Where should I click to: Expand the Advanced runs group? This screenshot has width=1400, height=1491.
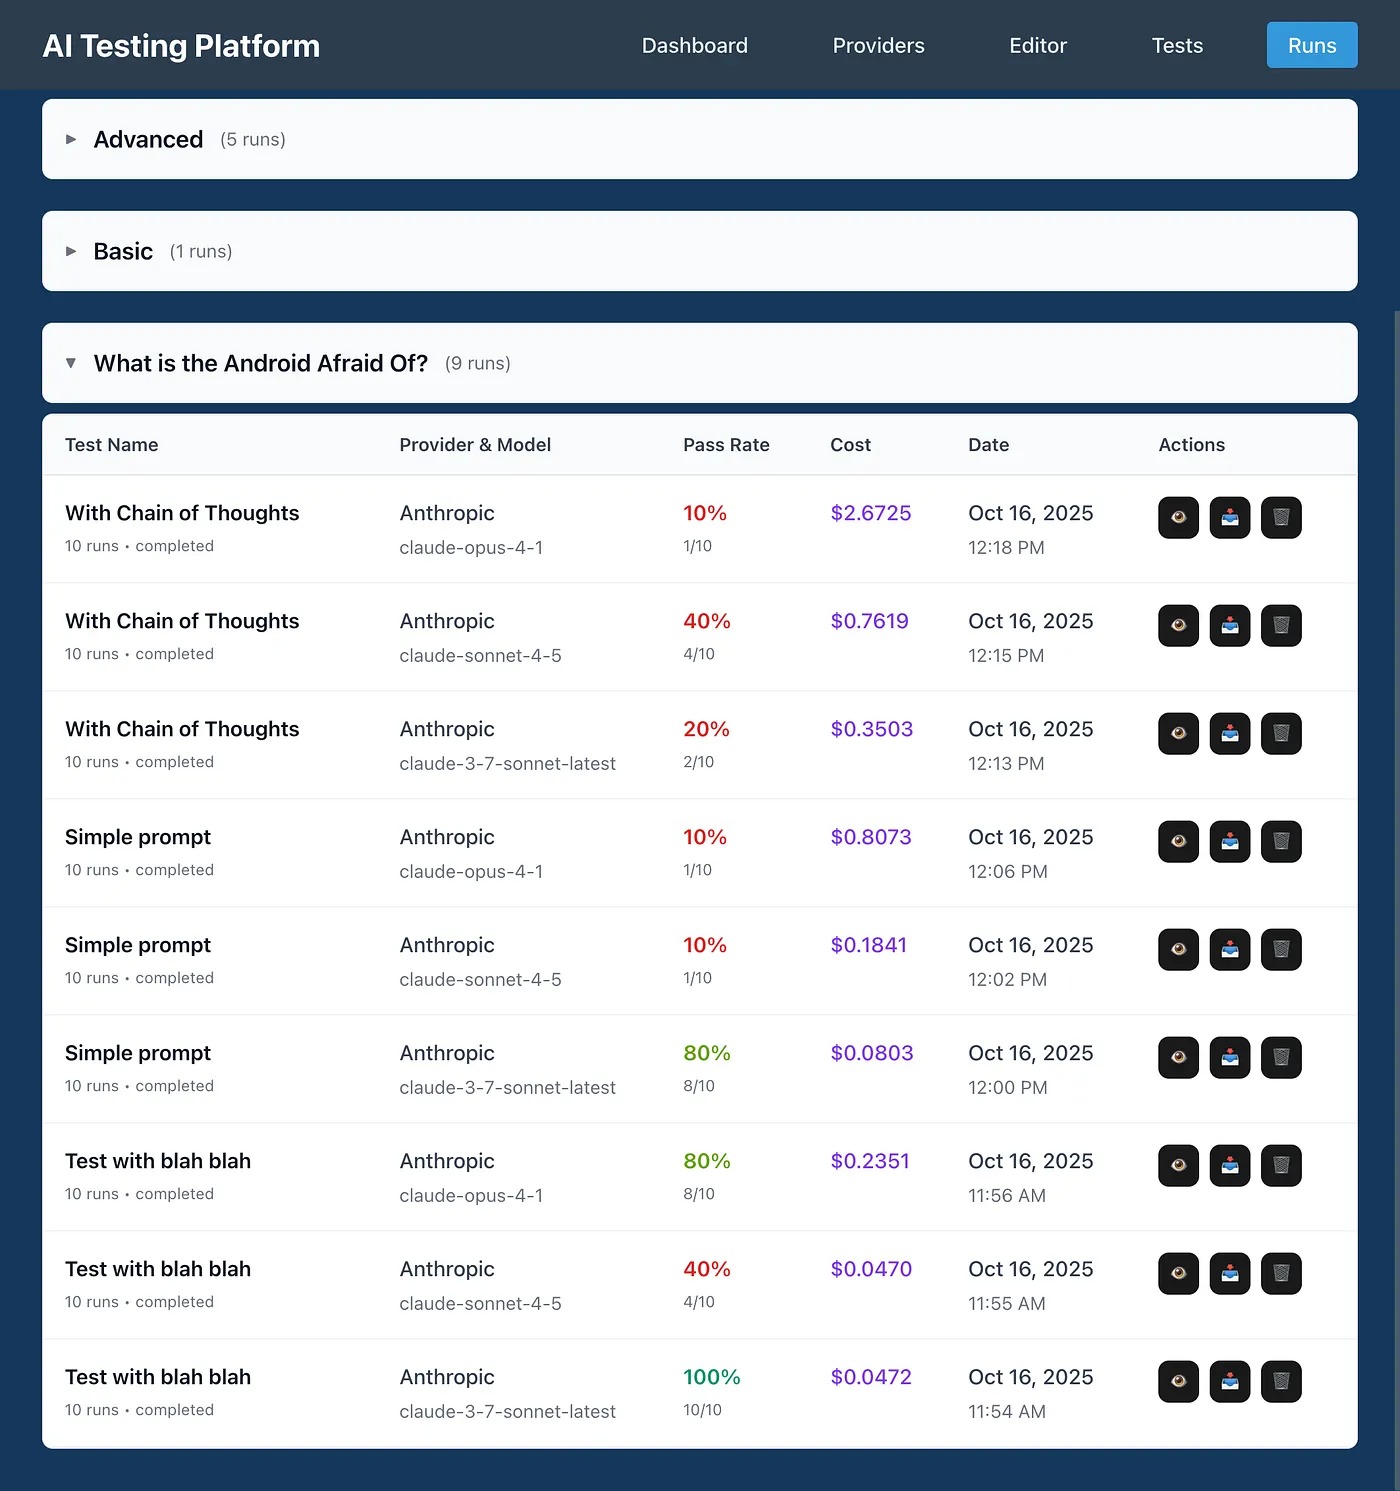148,140
